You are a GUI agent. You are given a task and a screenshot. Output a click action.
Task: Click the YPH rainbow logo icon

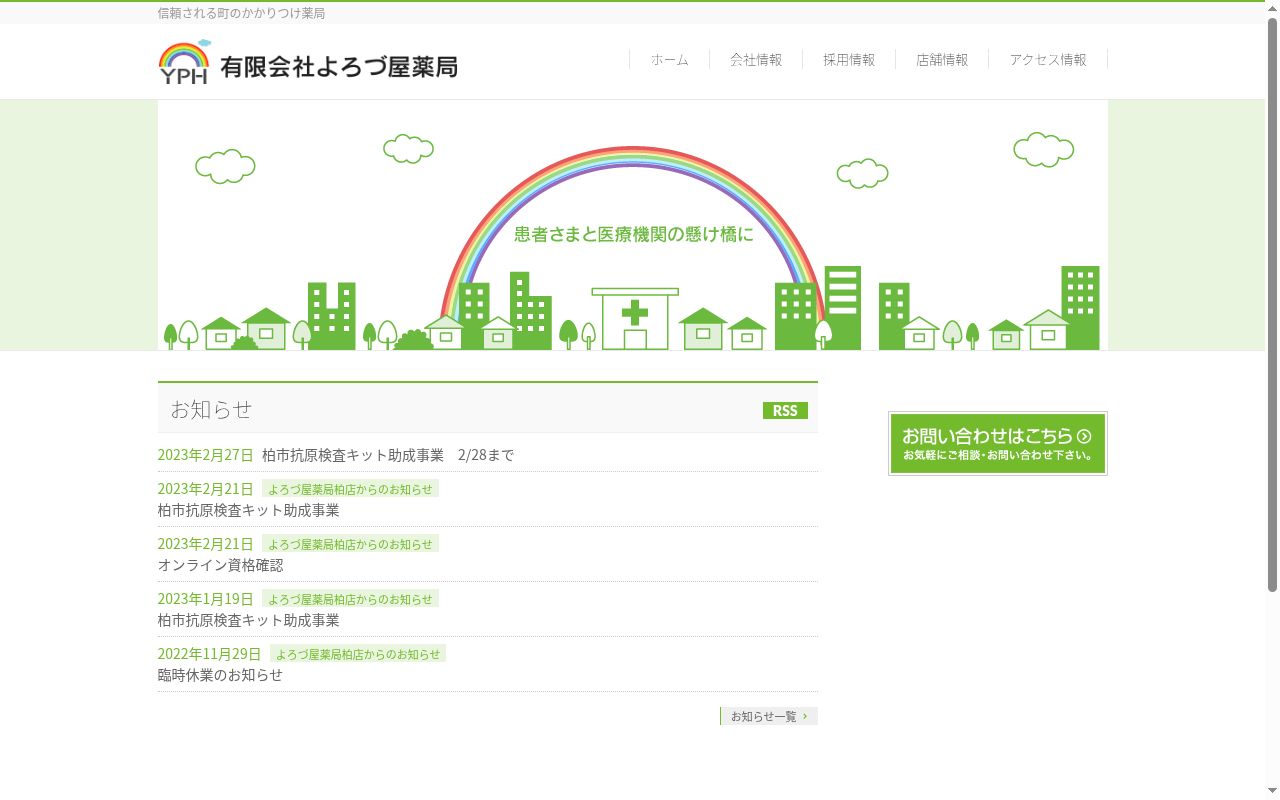click(x=185, y=62)
